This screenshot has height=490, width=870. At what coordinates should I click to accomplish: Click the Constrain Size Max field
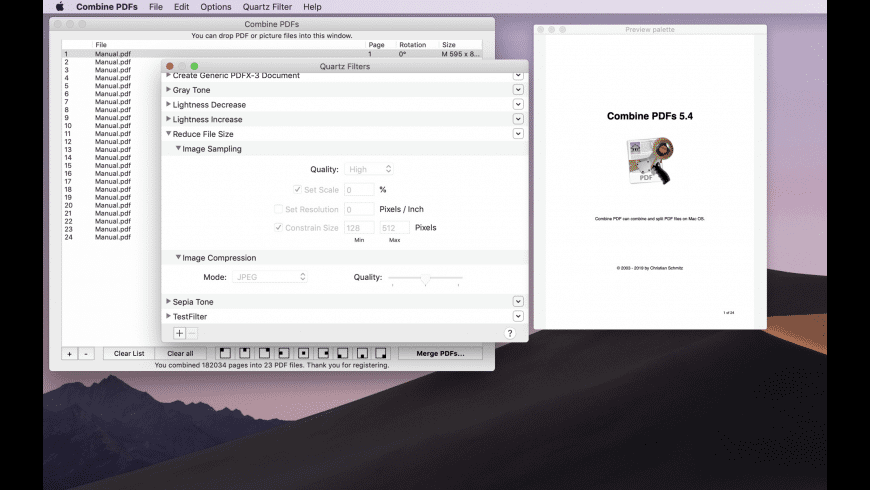point(394,228)
